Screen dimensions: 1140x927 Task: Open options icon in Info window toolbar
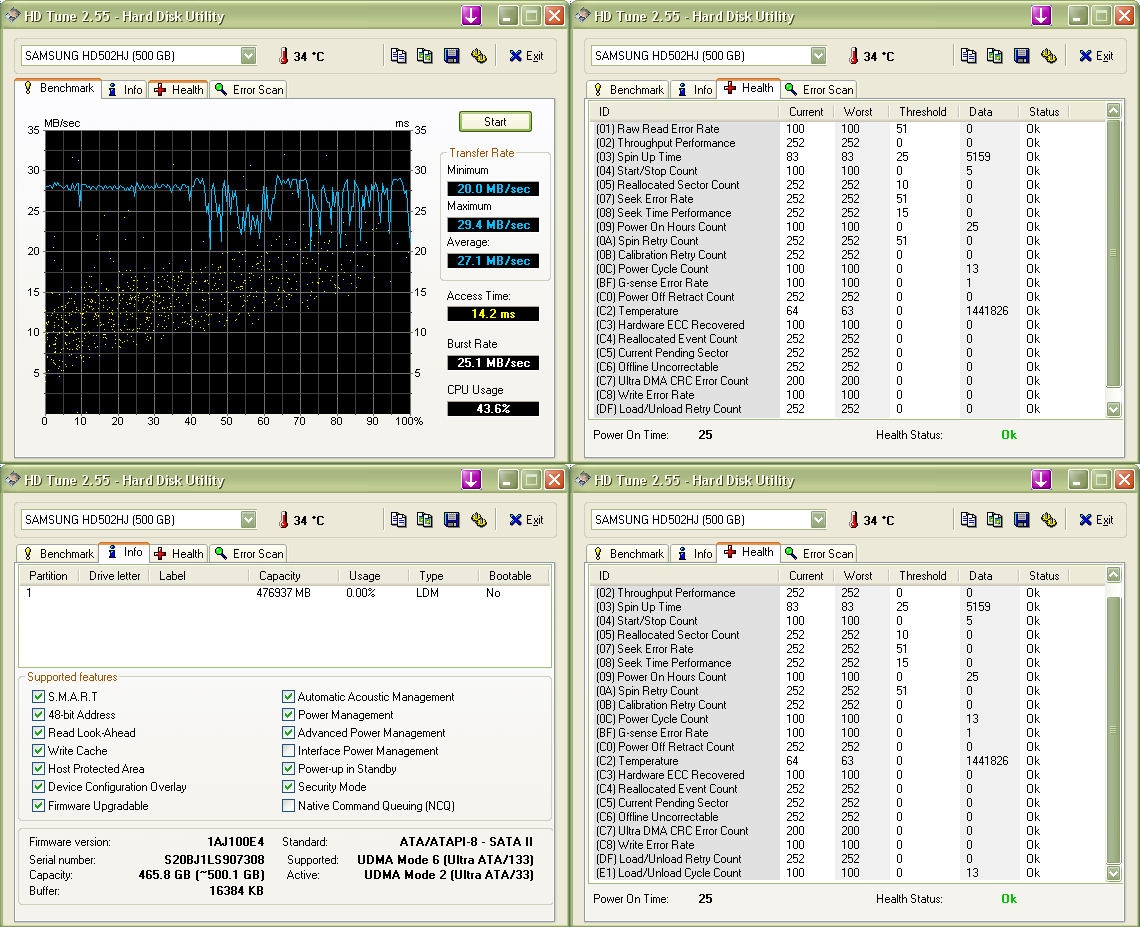point(478,519)
